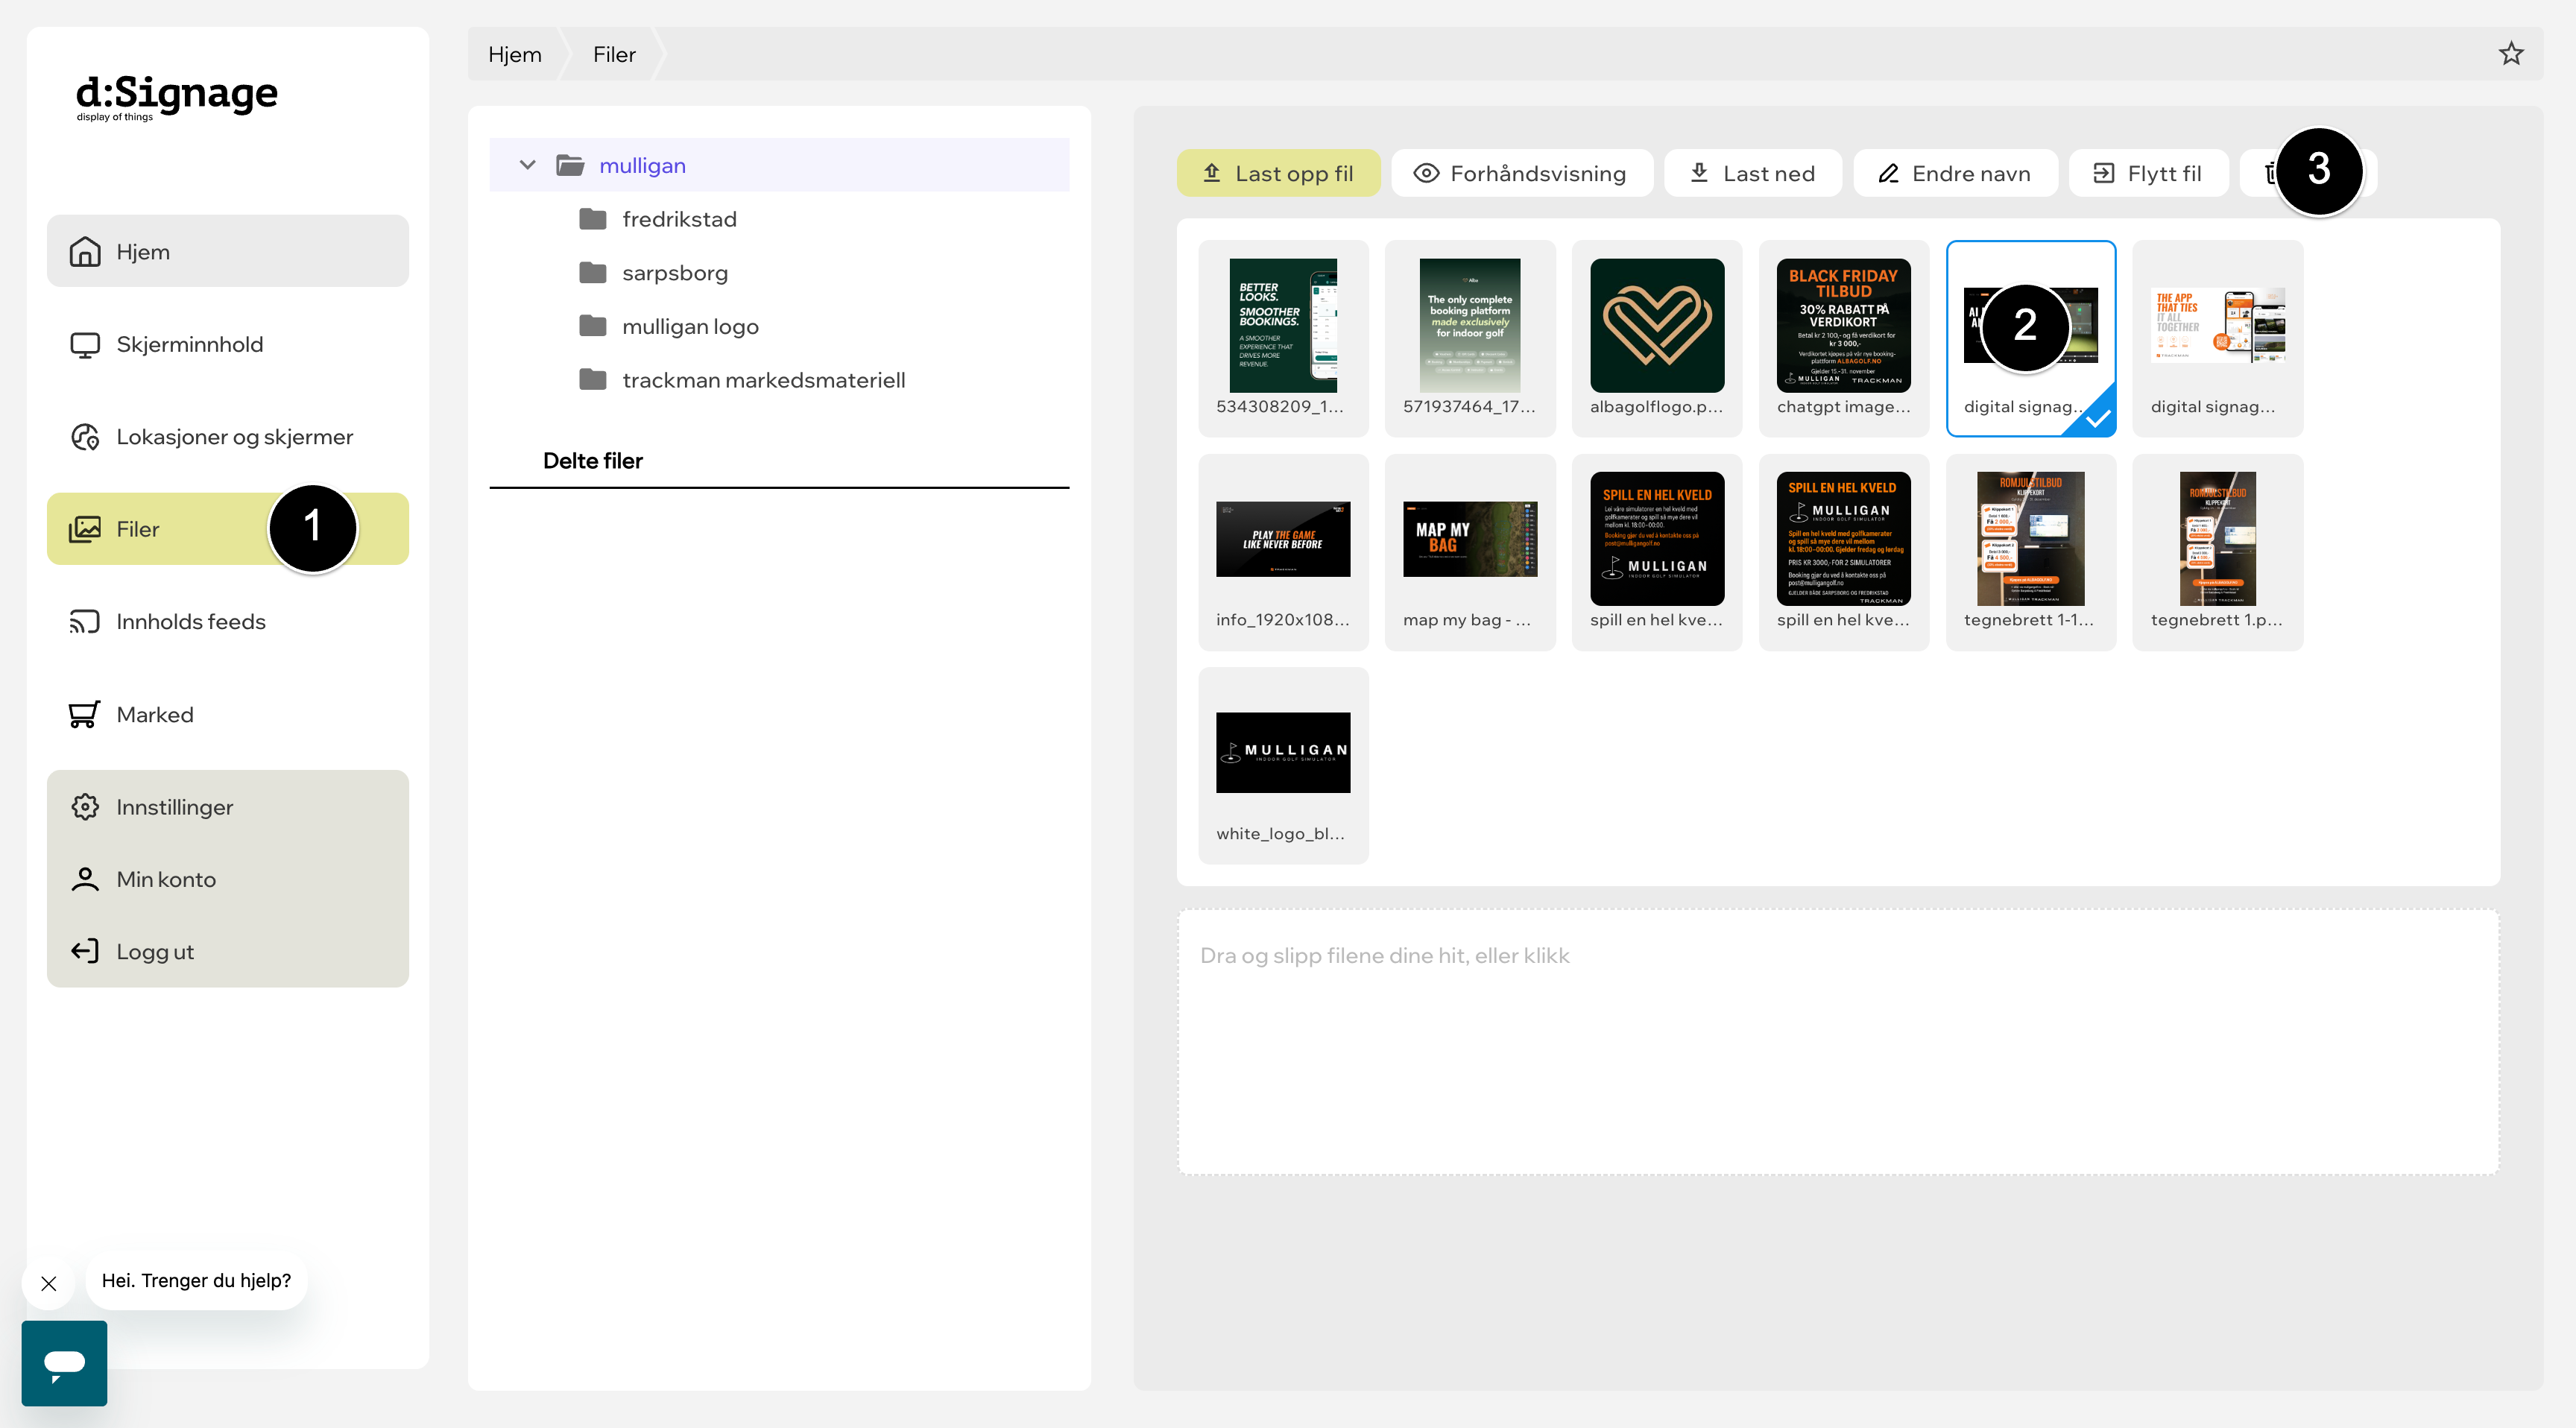Click the move icon on Flytt fil
Screen dimensions: 2576x1428
point(2104,173)
